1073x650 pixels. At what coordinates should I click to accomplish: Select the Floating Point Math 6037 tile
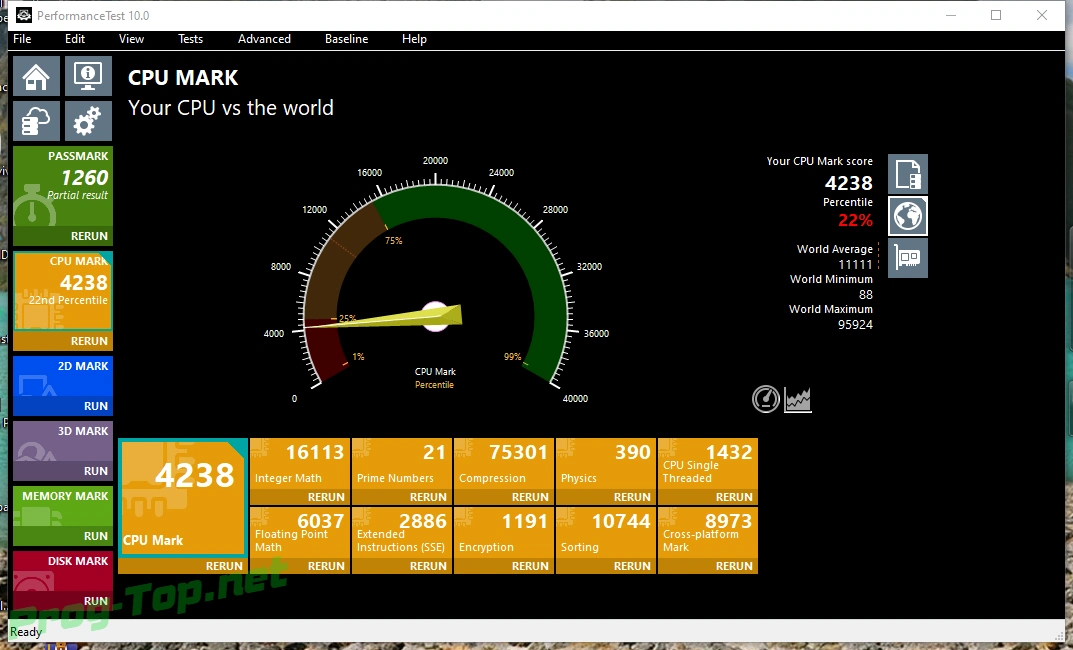coord(300,533)
